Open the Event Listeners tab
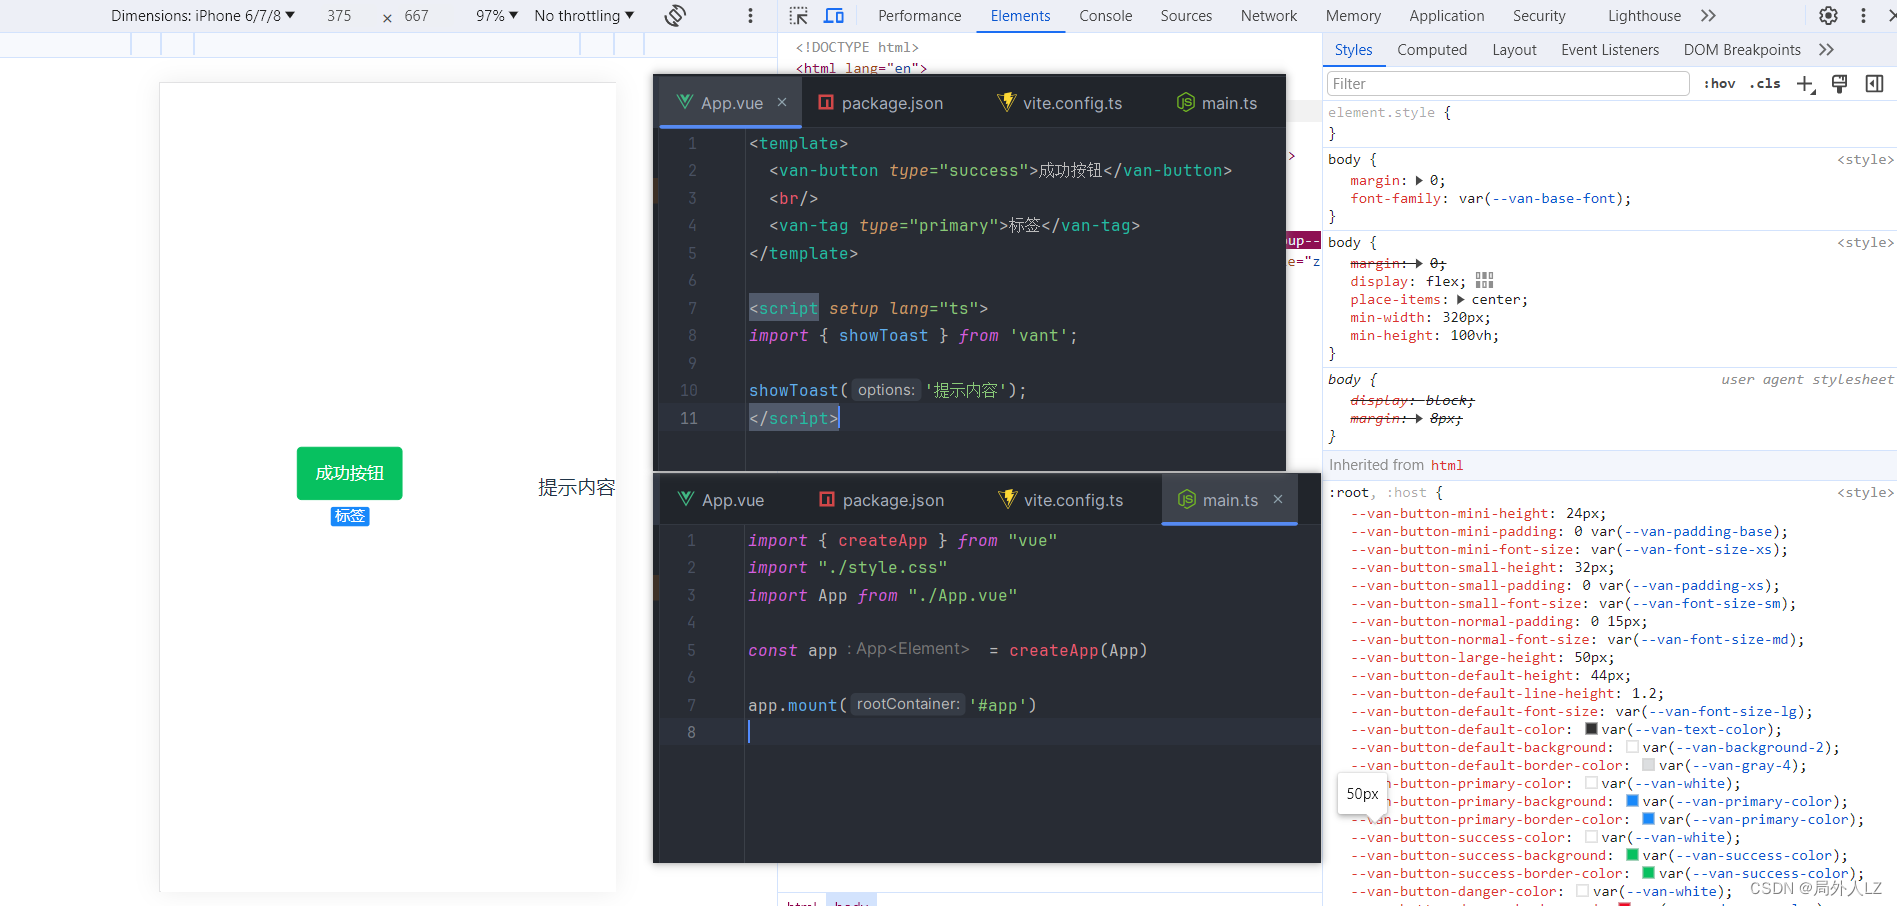This screenshot has width=1897, height=906. click(x=1609, y=50)
